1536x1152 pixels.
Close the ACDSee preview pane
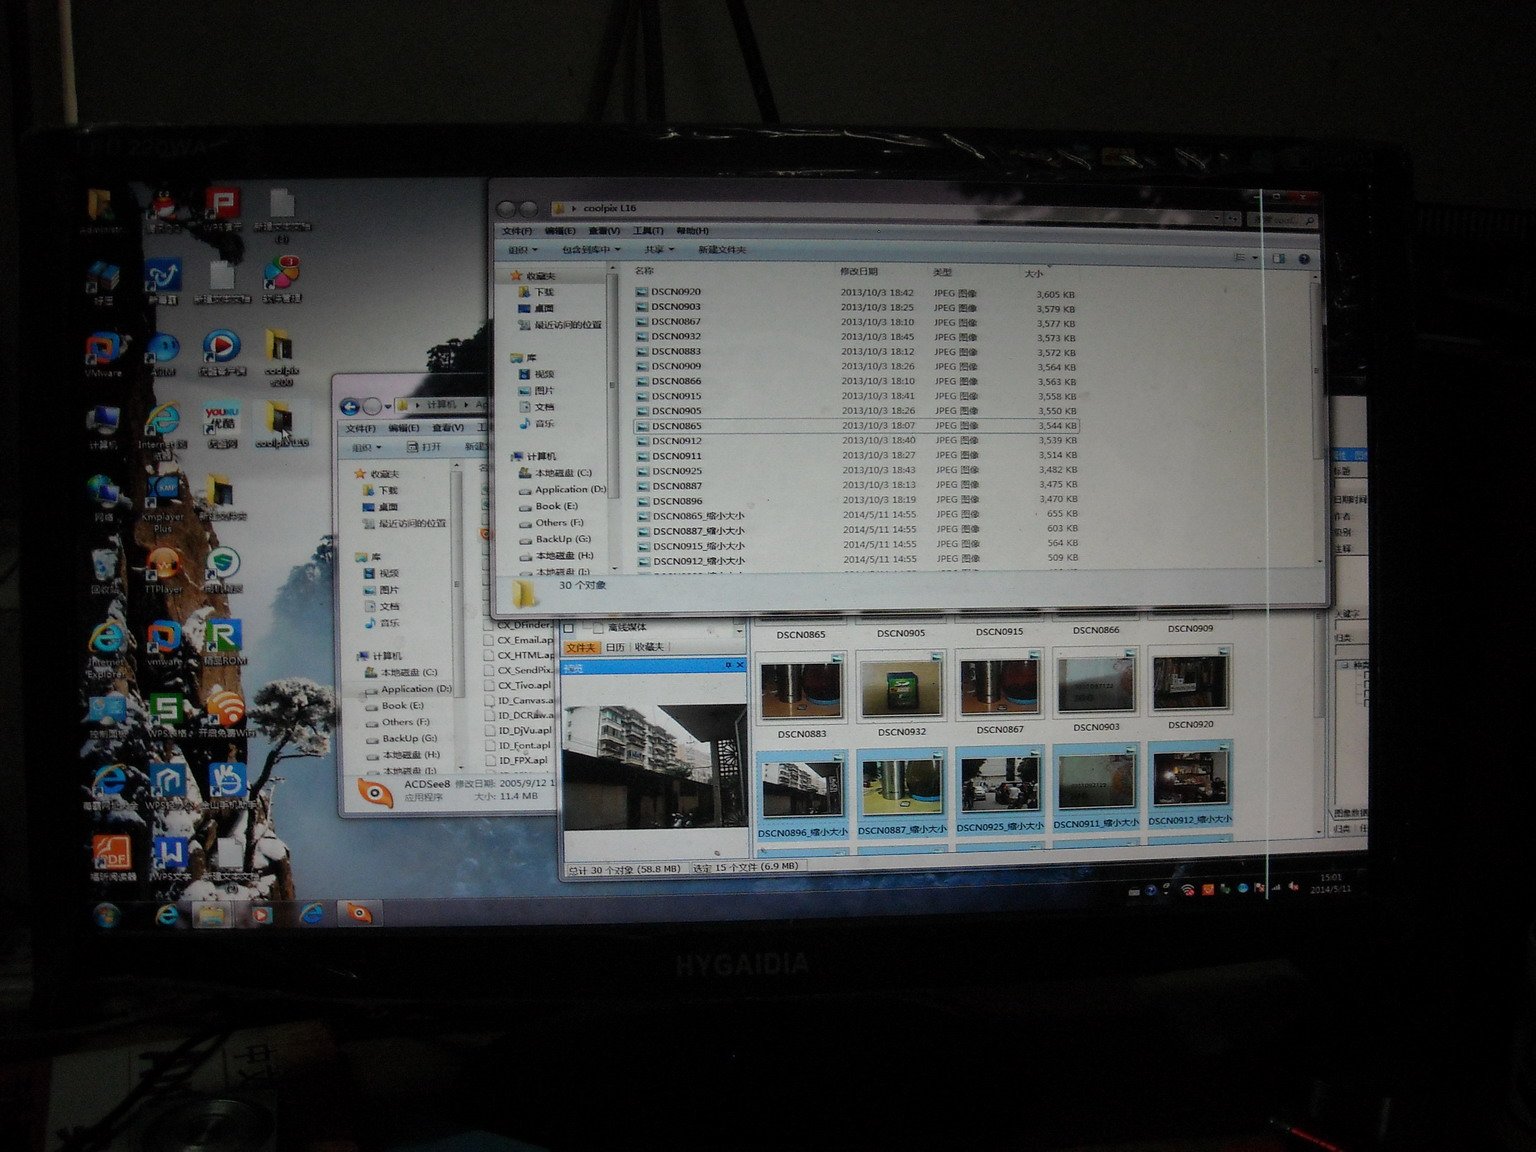pos(740,665)
